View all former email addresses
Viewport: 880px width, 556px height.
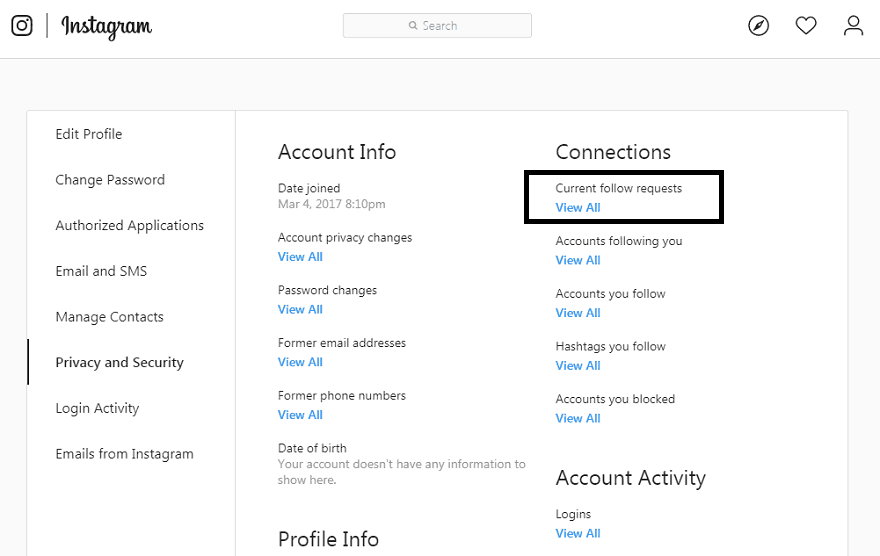coord(300,362)
